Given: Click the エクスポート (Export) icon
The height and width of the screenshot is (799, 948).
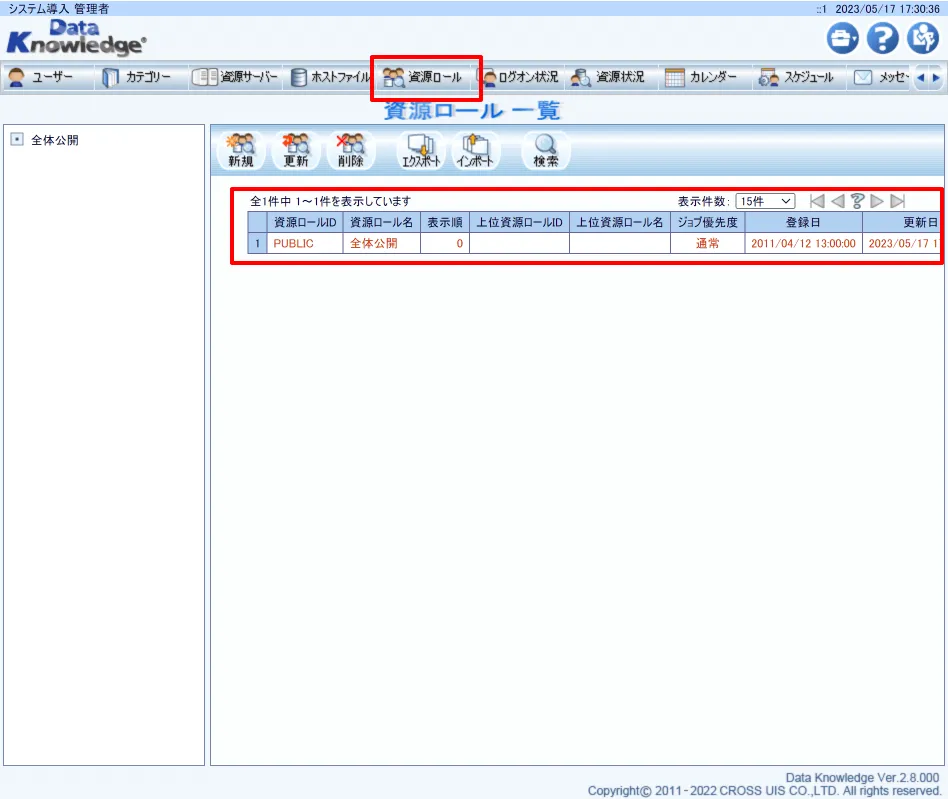Looking at the screenshot, I should tap(421, 151).
